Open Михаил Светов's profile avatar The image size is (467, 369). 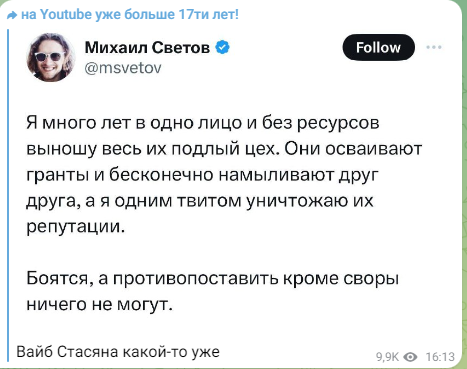pyautogui.click(x=51, y=57)
